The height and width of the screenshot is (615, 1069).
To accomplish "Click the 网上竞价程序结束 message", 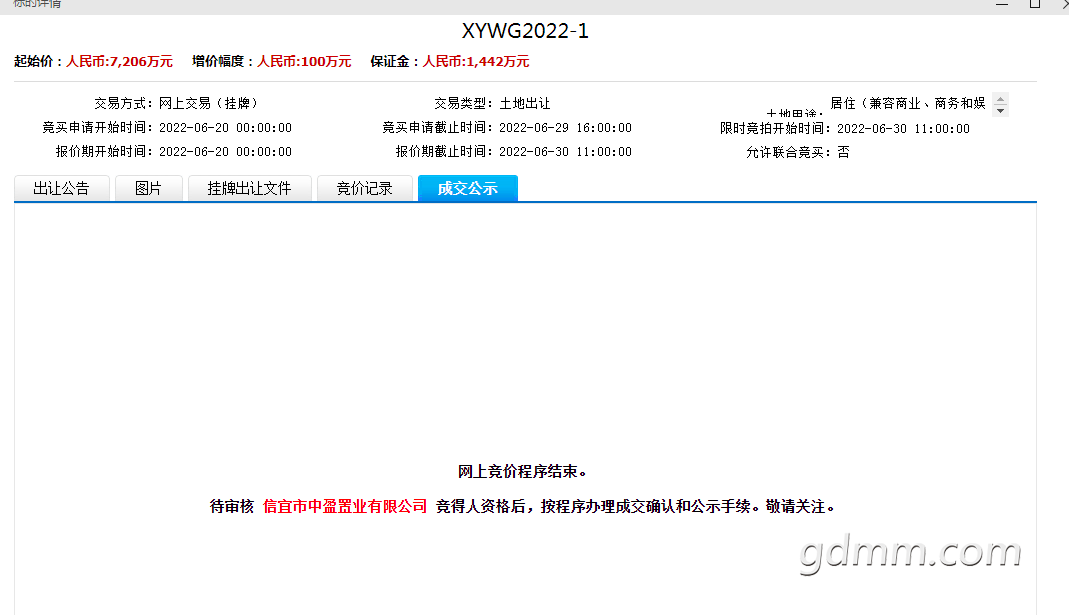I will click(x=522, y=472).
